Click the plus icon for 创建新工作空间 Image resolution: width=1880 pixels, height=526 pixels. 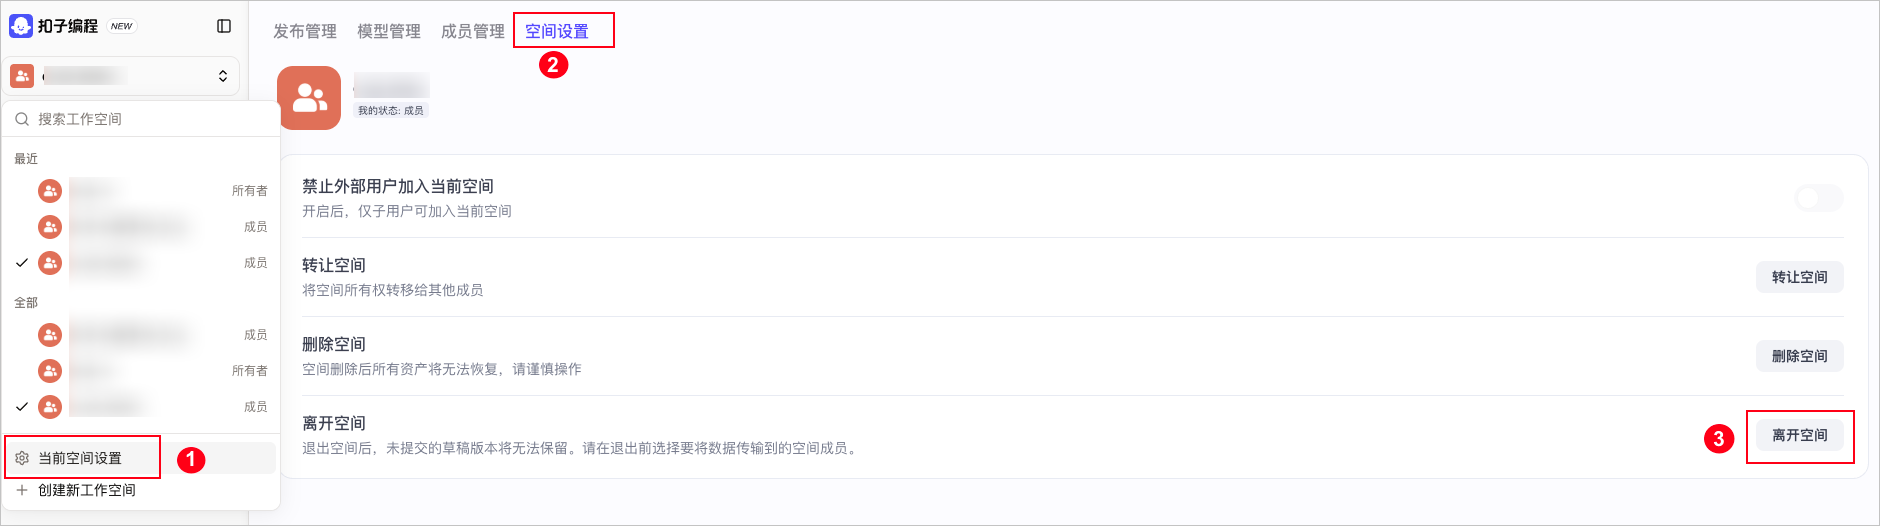(22, 490)
